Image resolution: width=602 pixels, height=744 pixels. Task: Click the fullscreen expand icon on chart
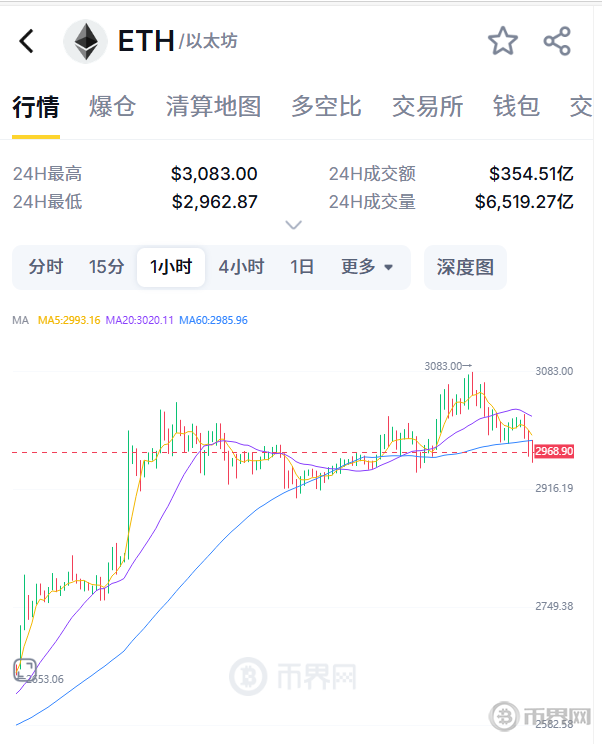point(25,670)
